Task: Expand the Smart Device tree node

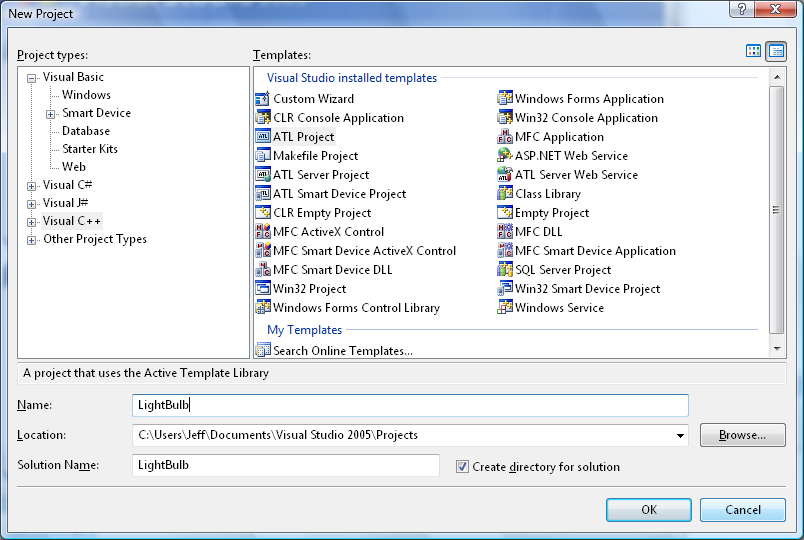Action: click(x=50, y=114)
